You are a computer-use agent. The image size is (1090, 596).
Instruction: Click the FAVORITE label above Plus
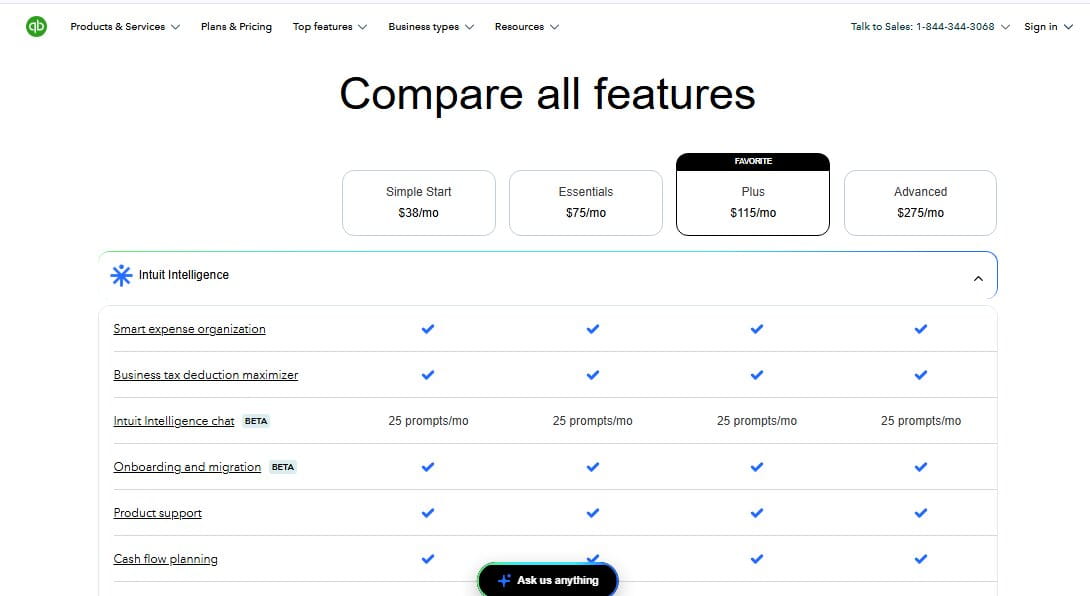tap(753, 161)
